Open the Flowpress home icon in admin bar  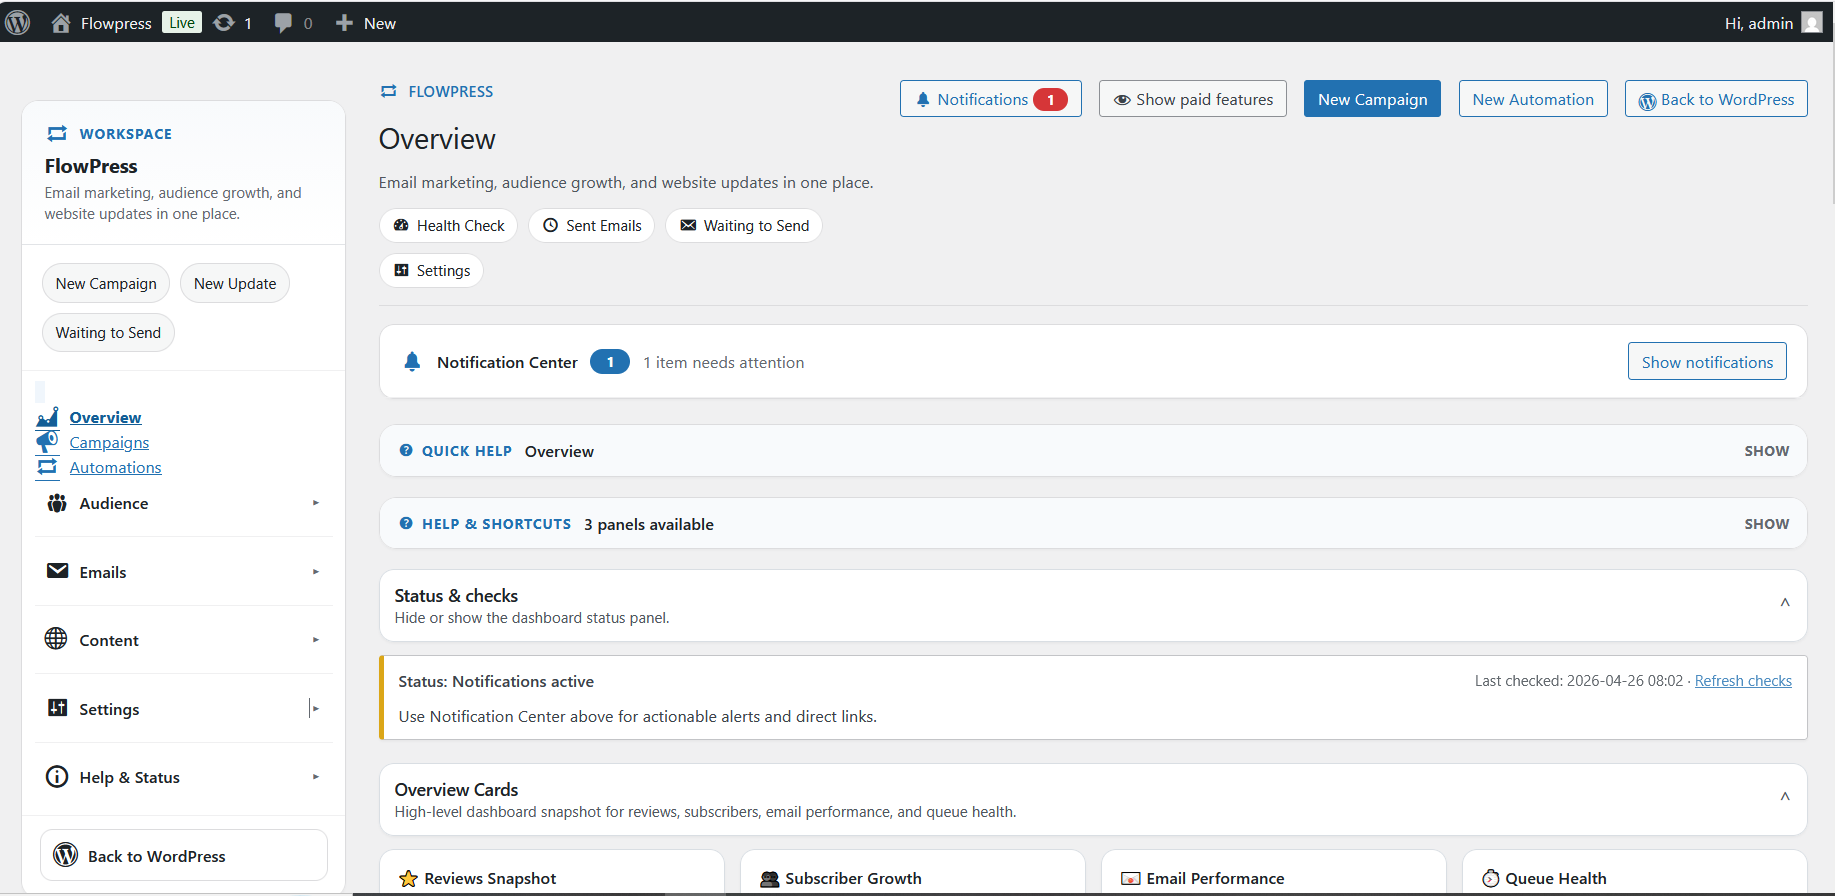[x=61, y=23]
